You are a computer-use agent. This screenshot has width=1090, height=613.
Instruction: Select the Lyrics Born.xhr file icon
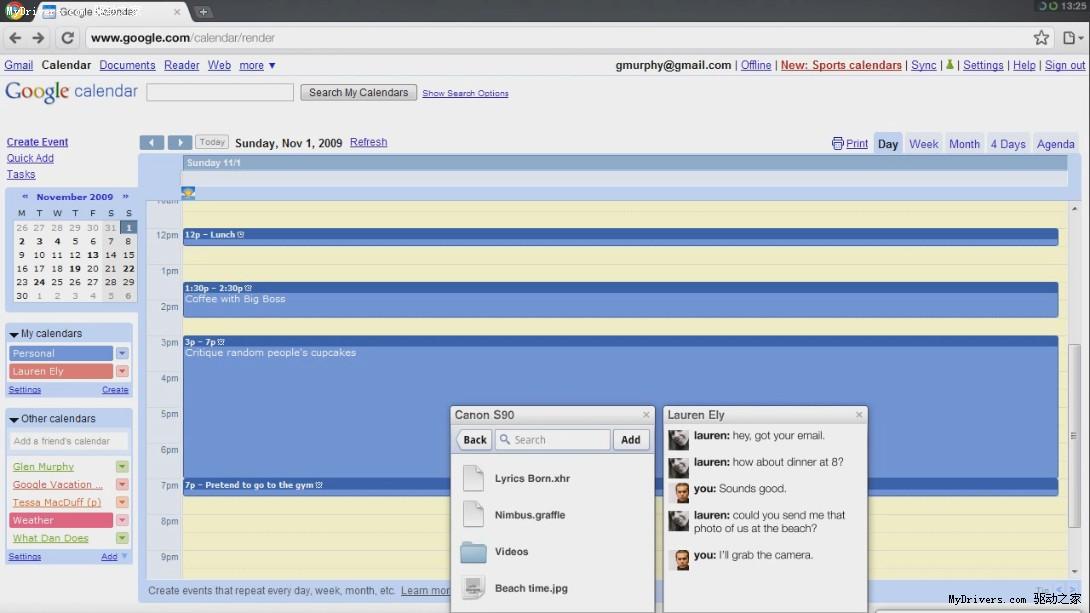coord(473,478)
